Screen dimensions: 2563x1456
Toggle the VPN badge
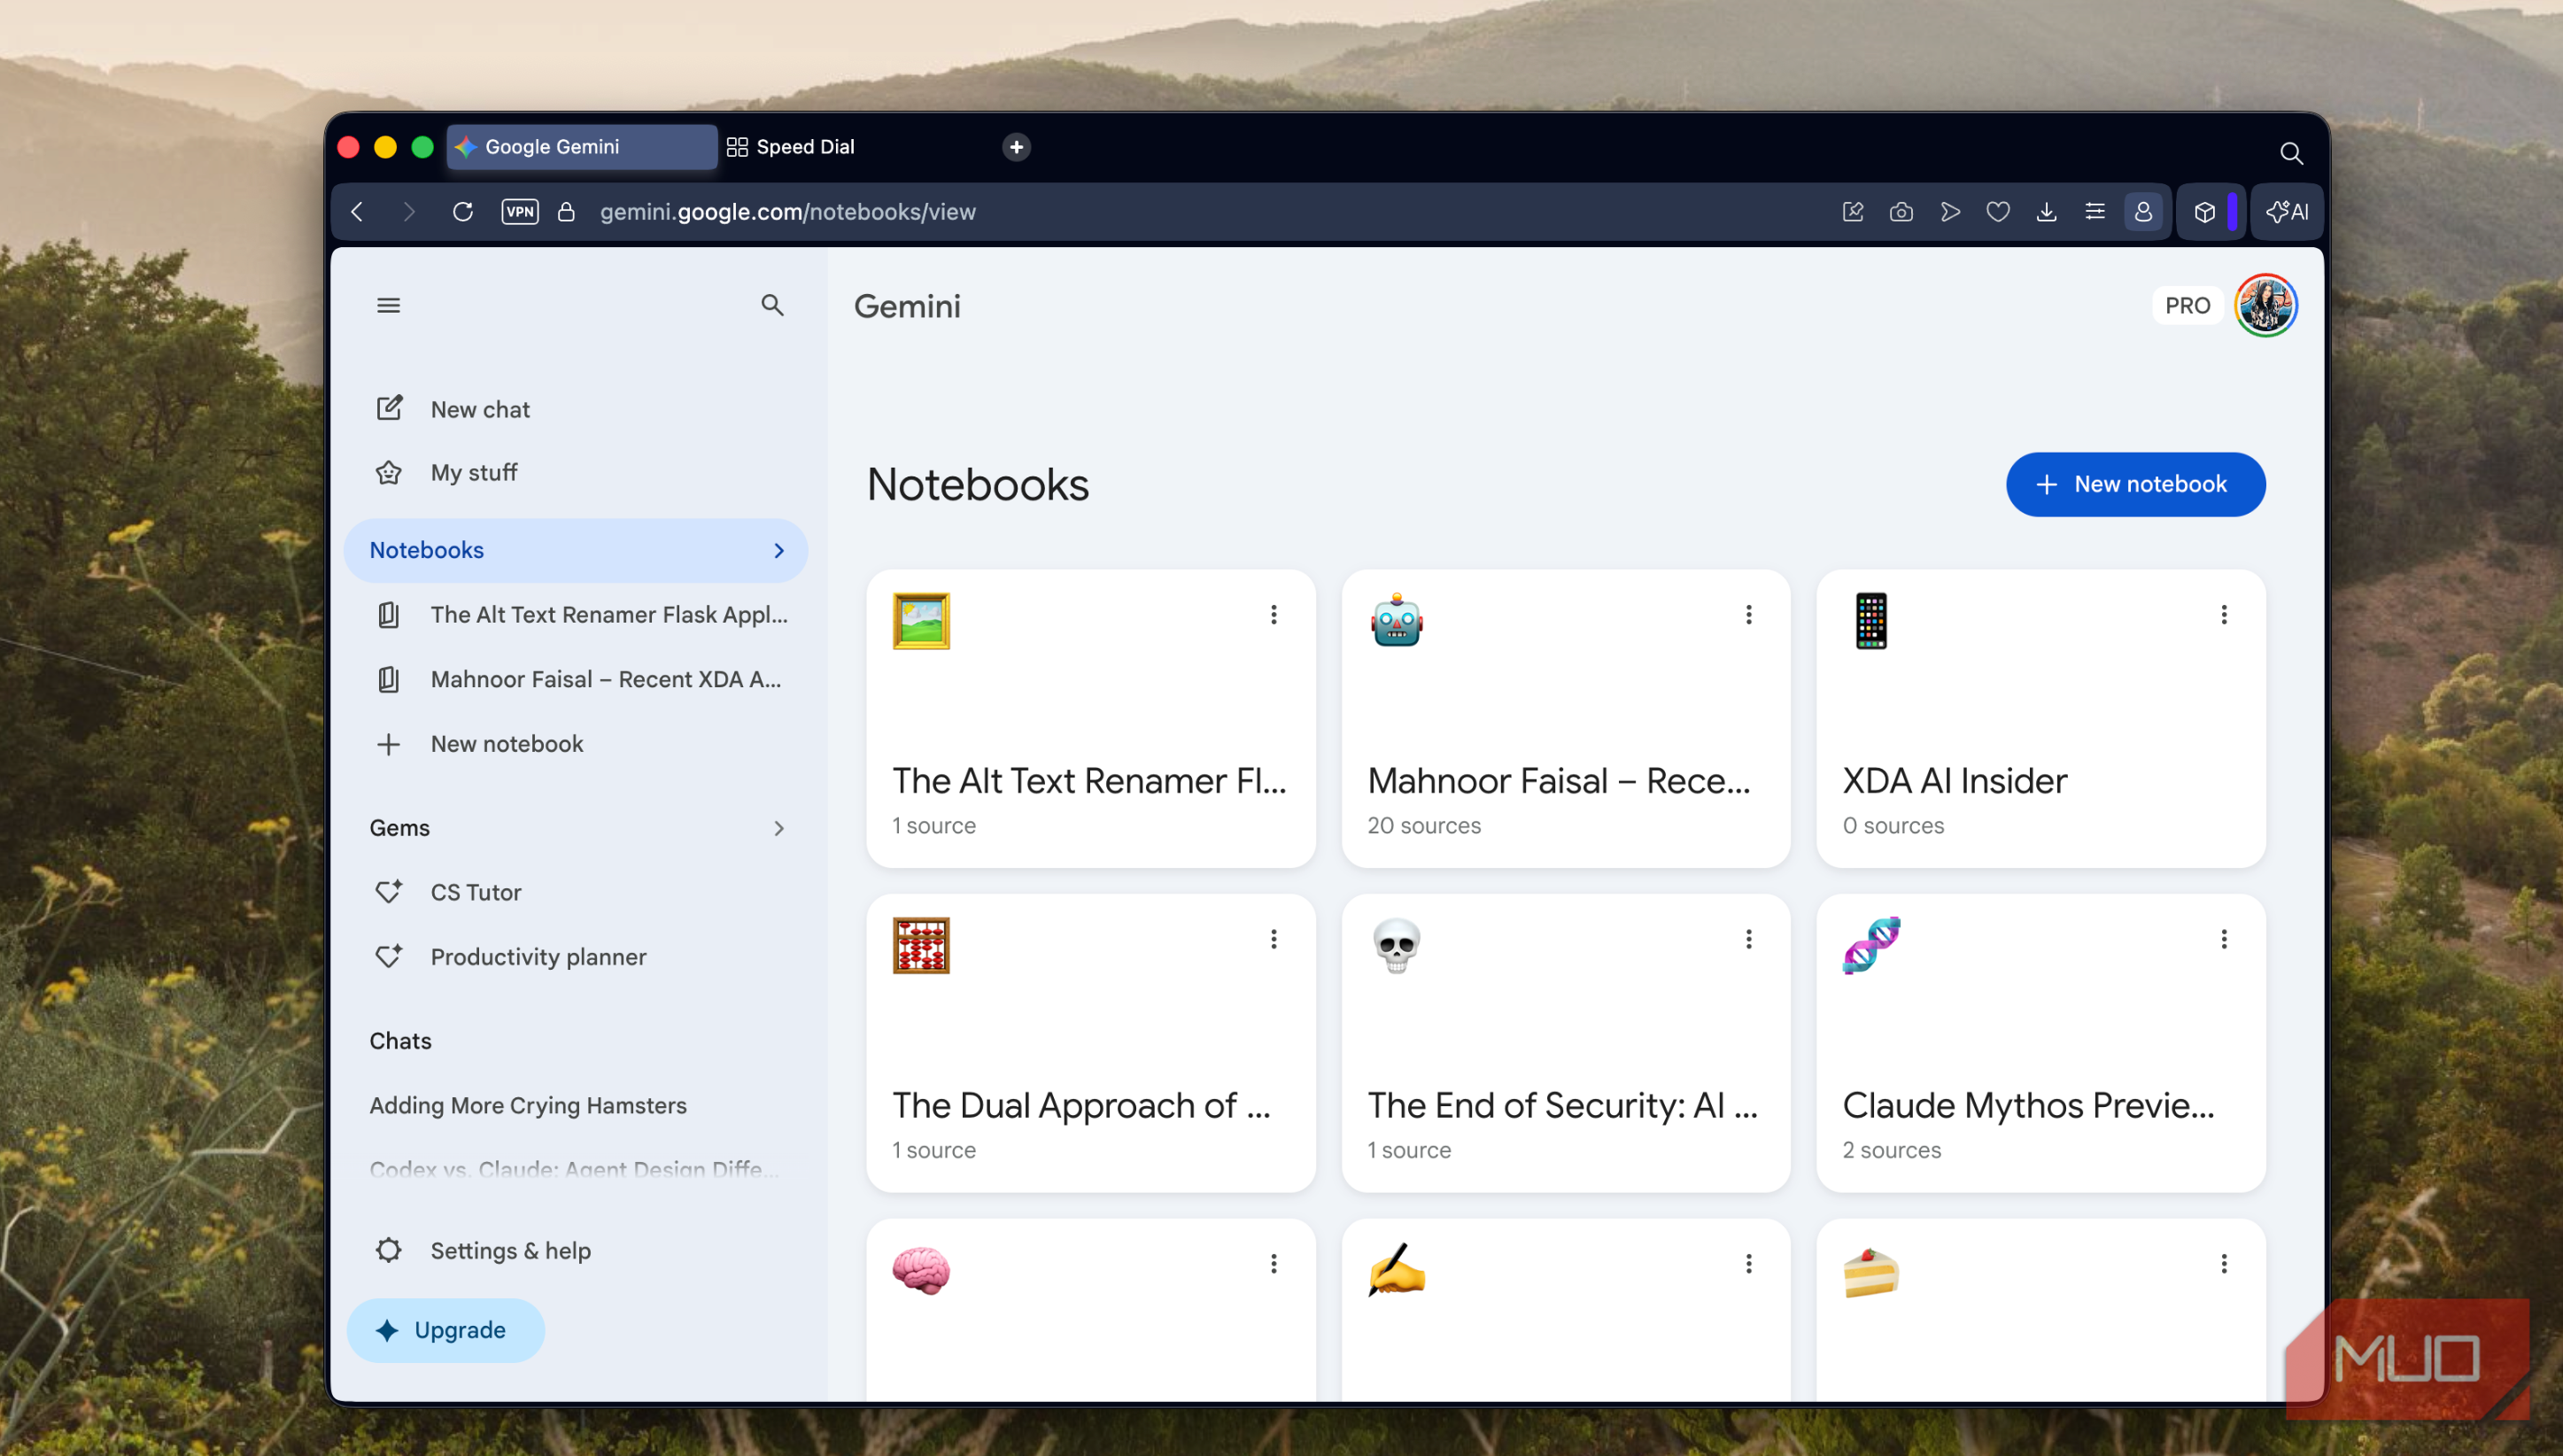click(x=520, y=212)
